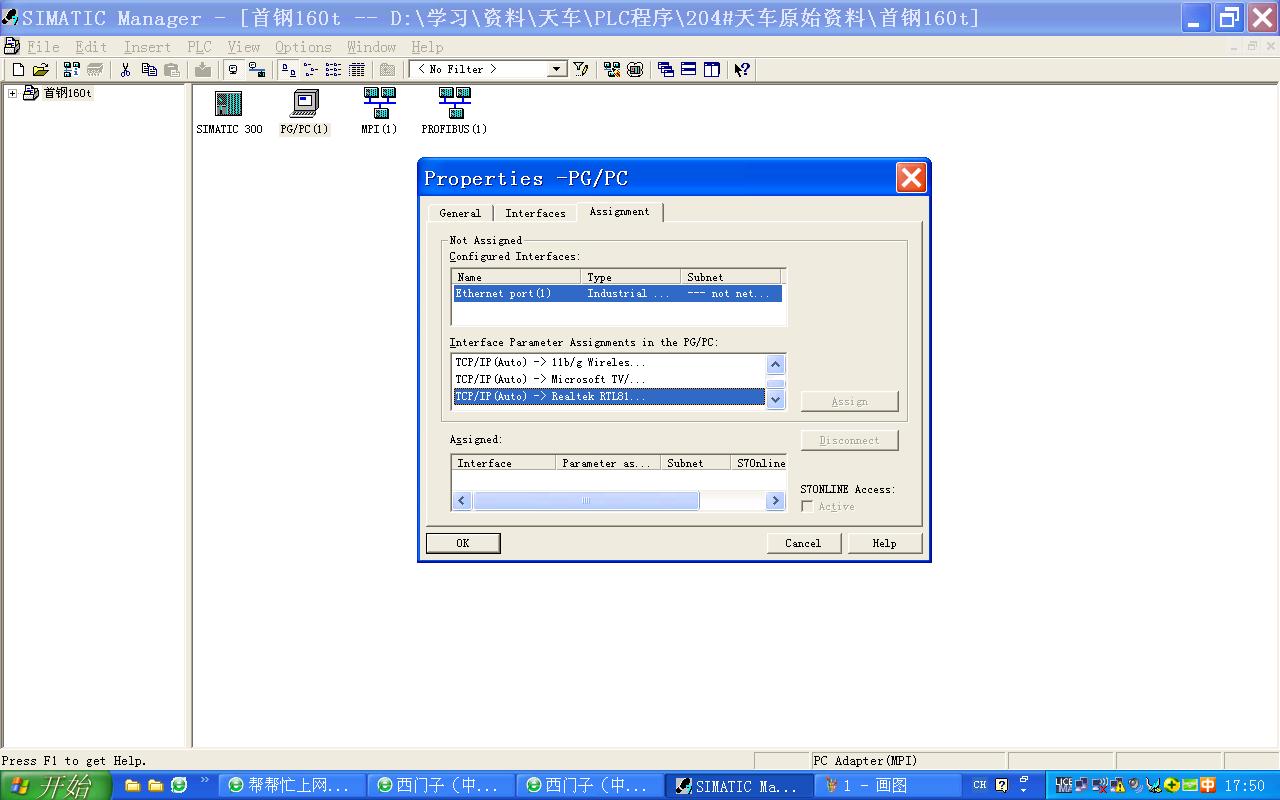Click the parameter list scroll-down arrow
The image size is (1280, 800).
(775, 398)
